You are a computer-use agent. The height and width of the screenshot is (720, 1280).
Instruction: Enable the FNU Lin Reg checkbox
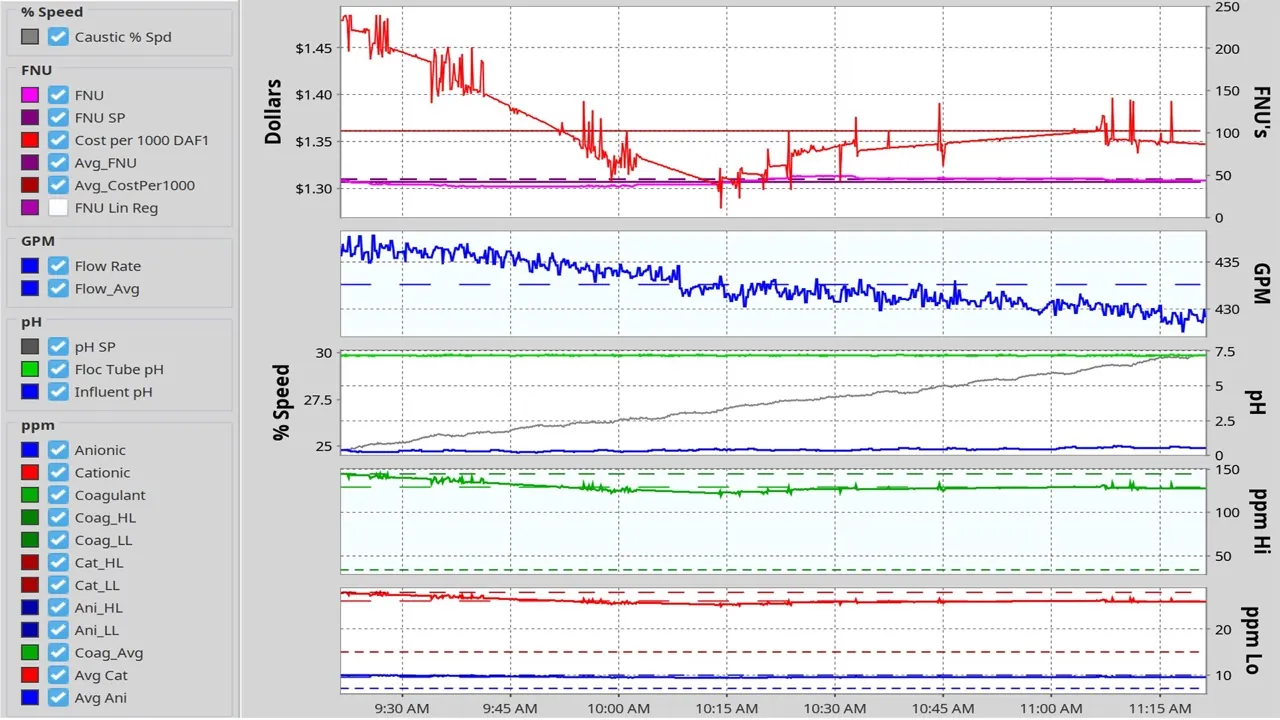click(x=59, y=208)
